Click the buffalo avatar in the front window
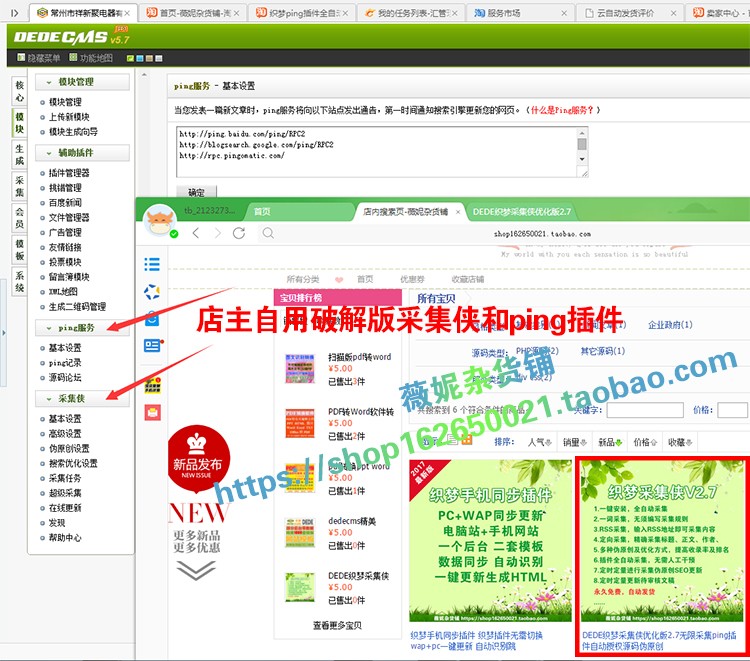 (x=160, y=220)
